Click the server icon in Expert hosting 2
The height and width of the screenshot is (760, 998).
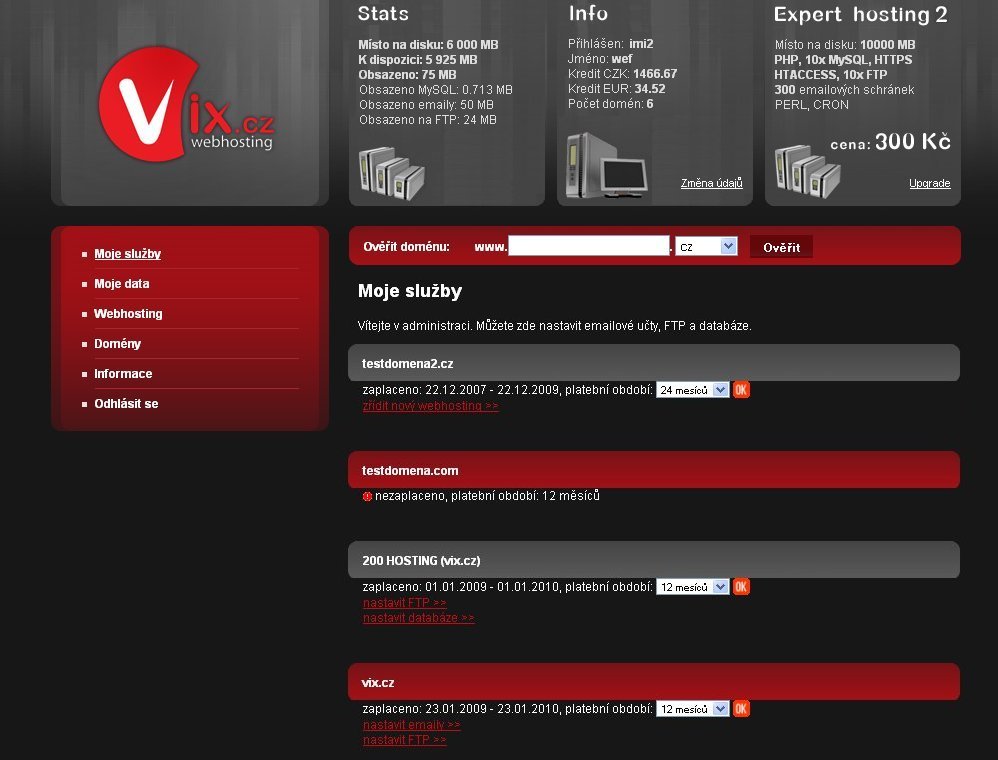click(806, 172)
